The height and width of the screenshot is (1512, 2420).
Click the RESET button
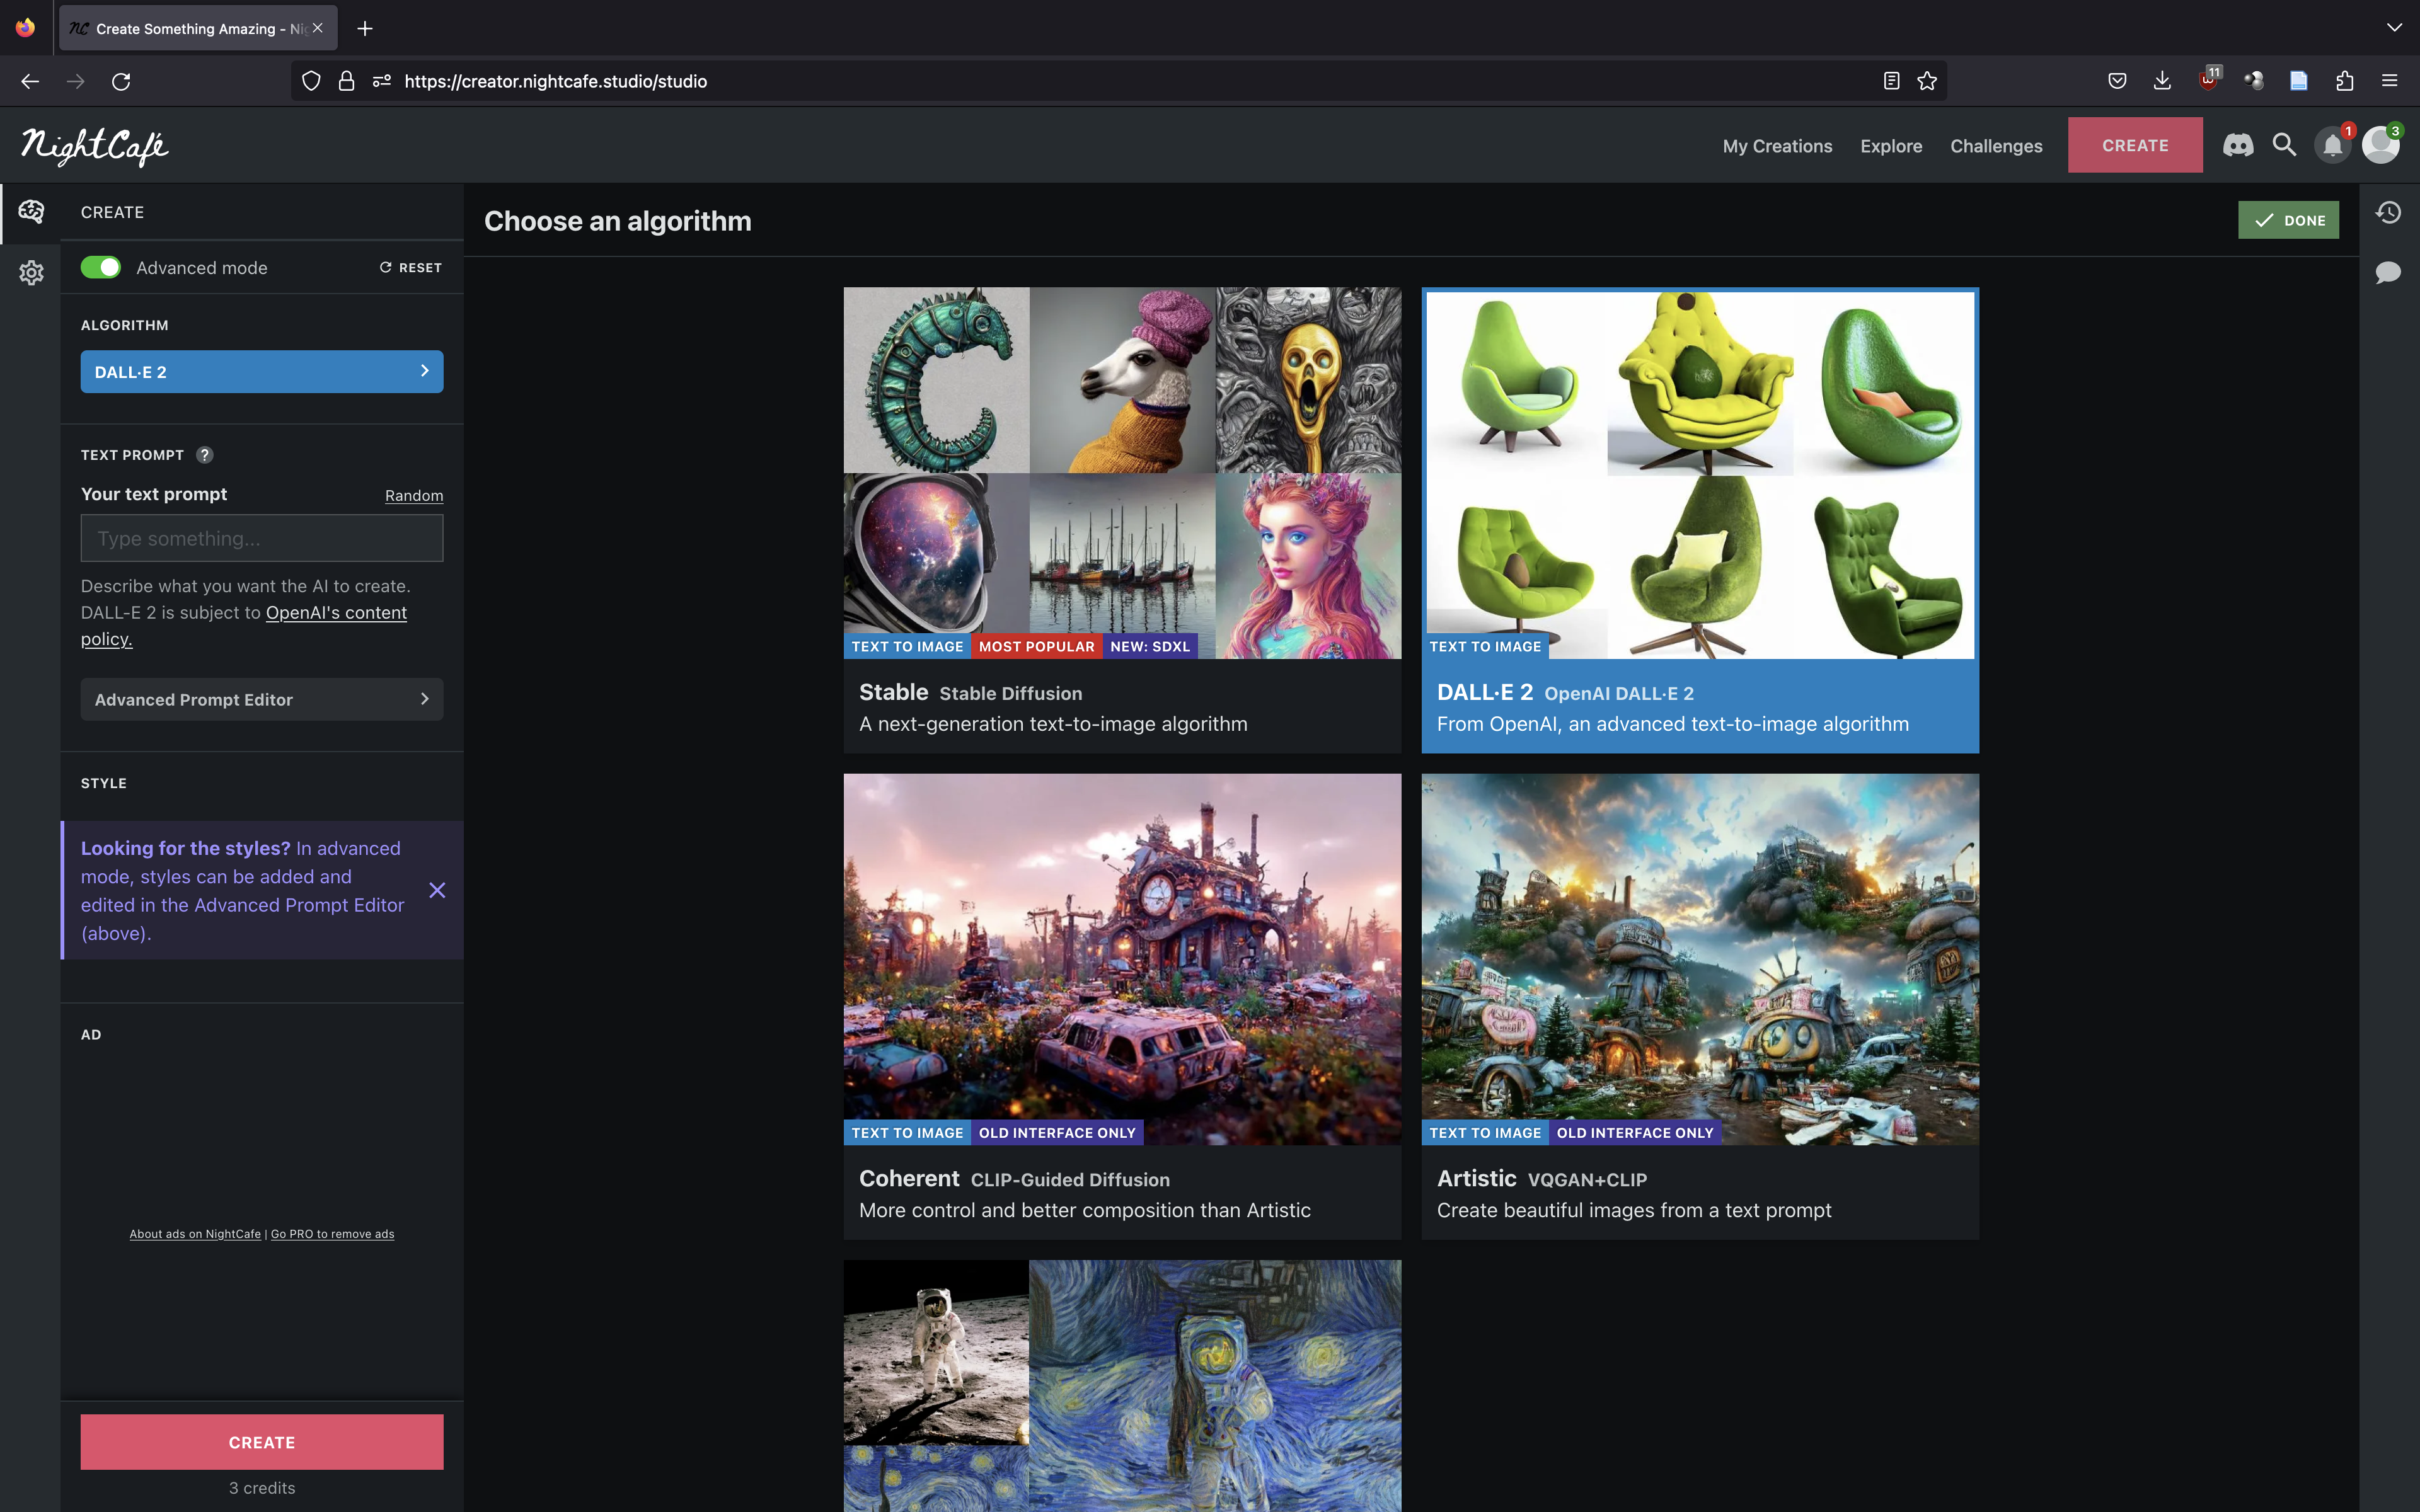(410, 268)
